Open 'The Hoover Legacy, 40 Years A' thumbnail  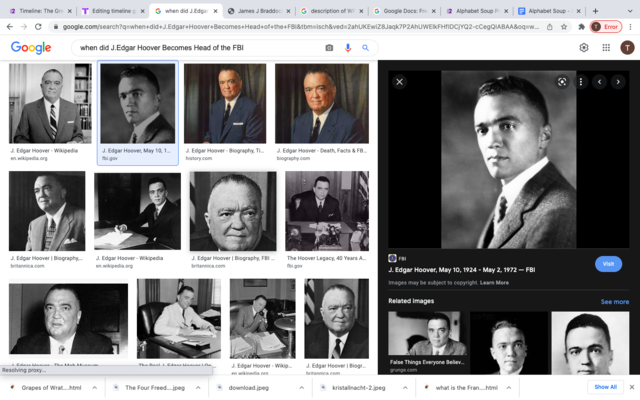327,211
